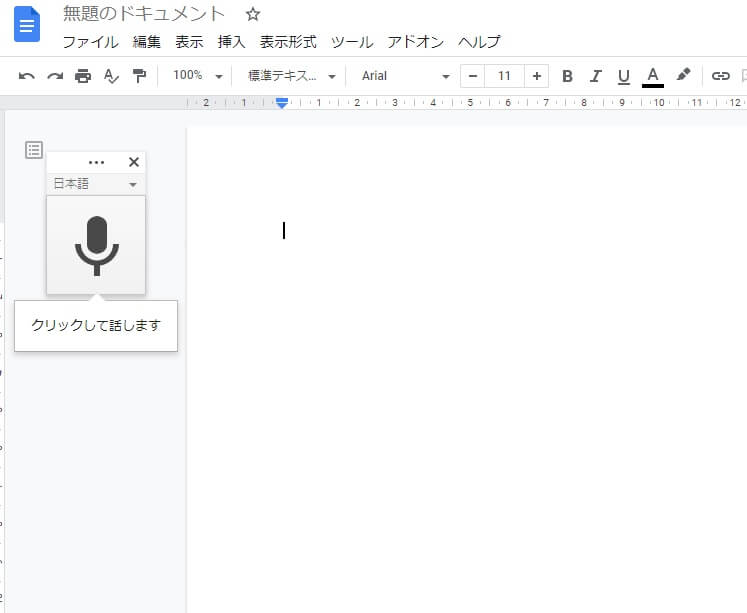Select the paint format roller icon

tap(139, 76)
